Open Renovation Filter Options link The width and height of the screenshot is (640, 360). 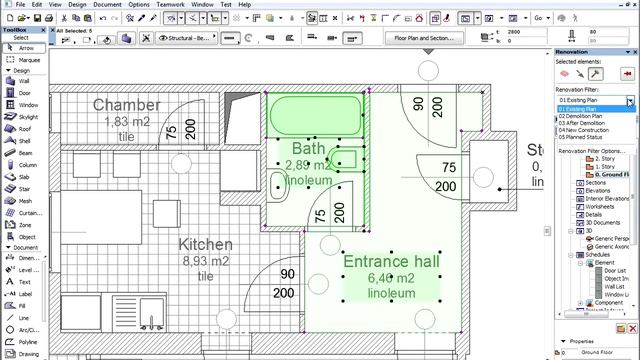coord(591,151)
